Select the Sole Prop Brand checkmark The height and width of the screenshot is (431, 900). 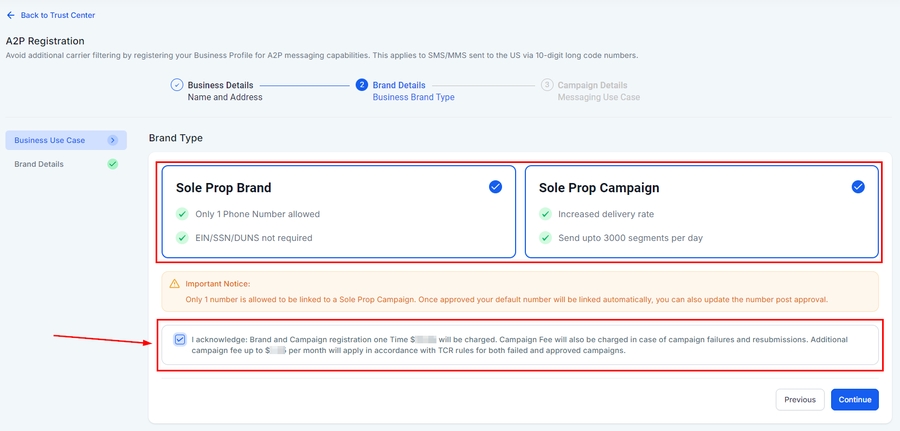pyautogui.click(x=495, y=187)
